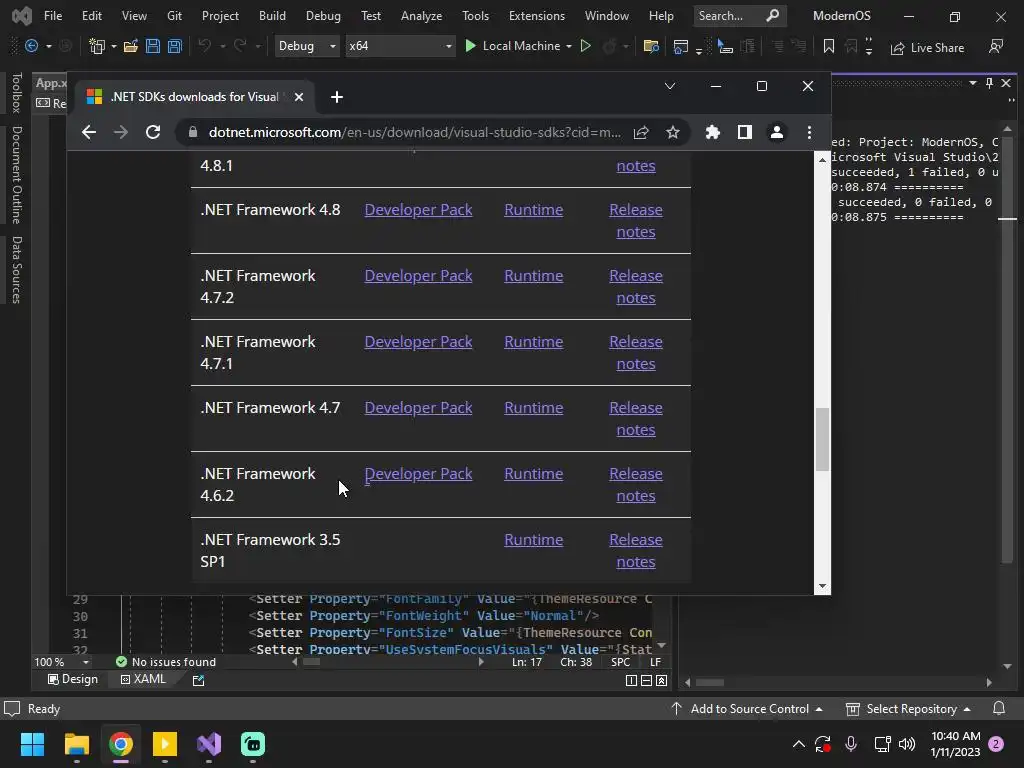
Task: Click the No issues found status indicator
Action: coord(166,662)
